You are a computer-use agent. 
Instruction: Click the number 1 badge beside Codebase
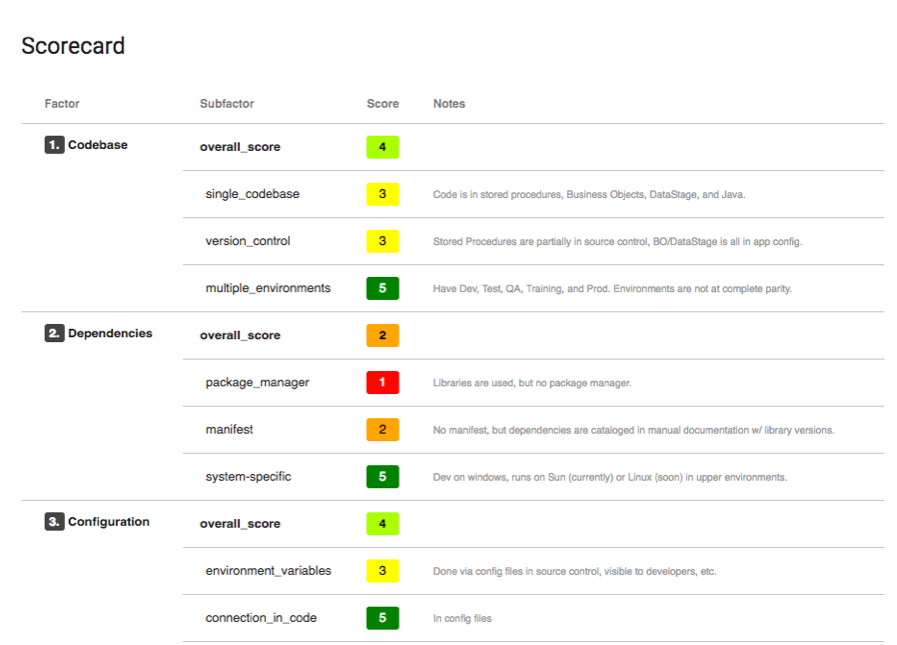[x=54, y=145]
